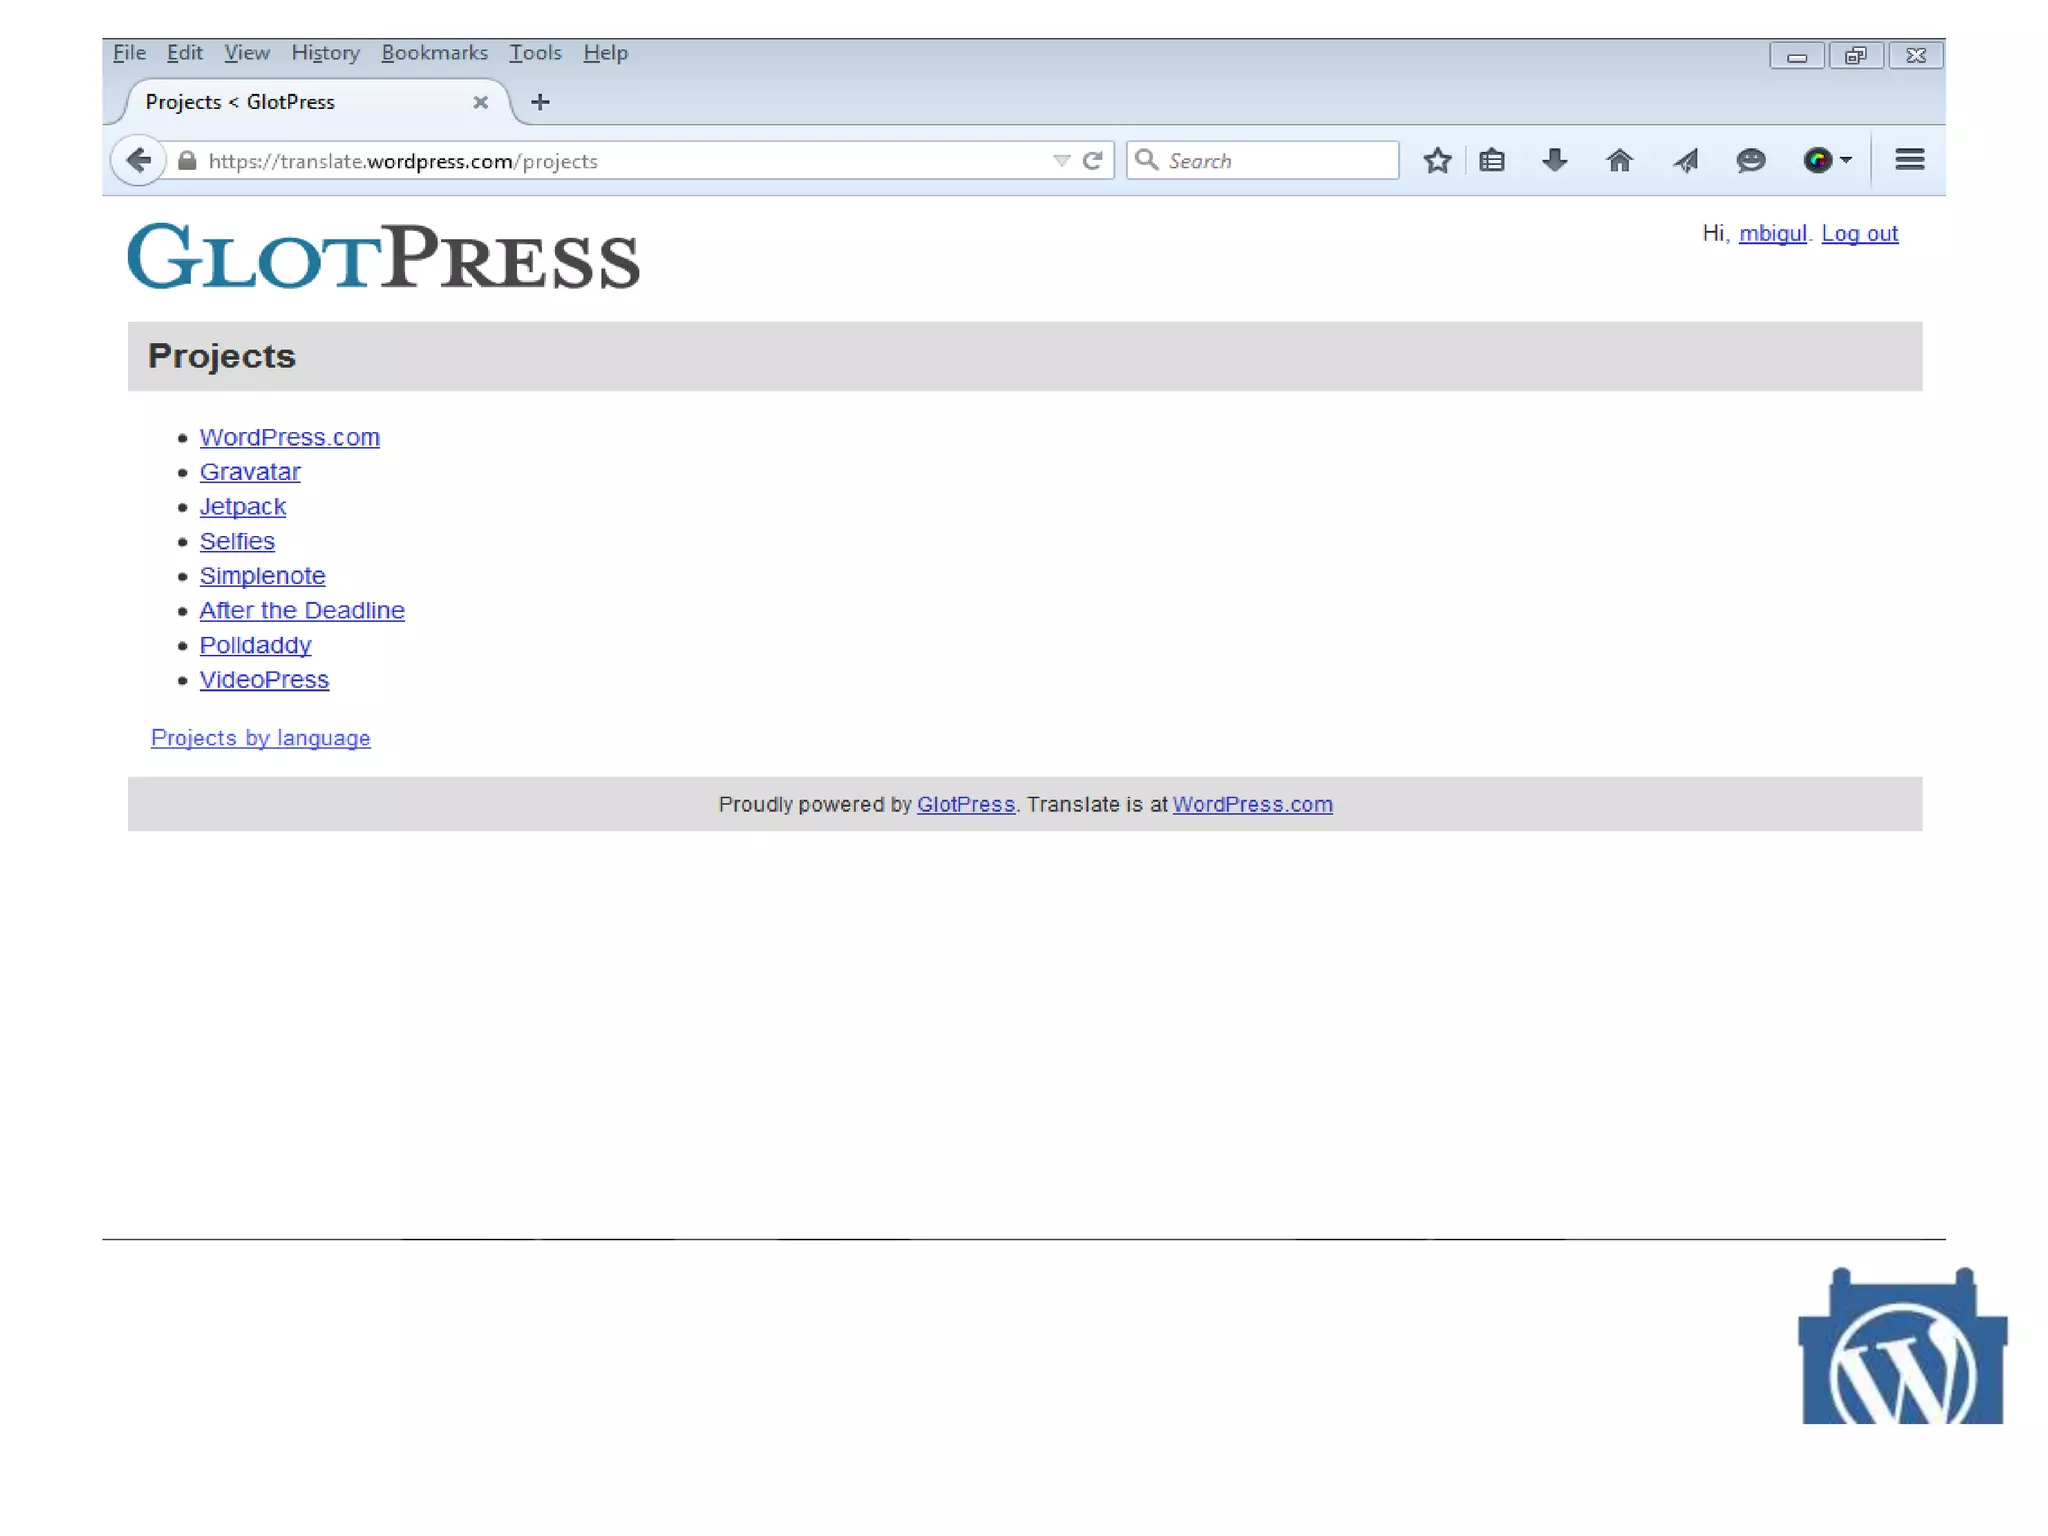Click the browser back arrow button
This screenshot has height=1536, width=2048.
coord(139,160)
